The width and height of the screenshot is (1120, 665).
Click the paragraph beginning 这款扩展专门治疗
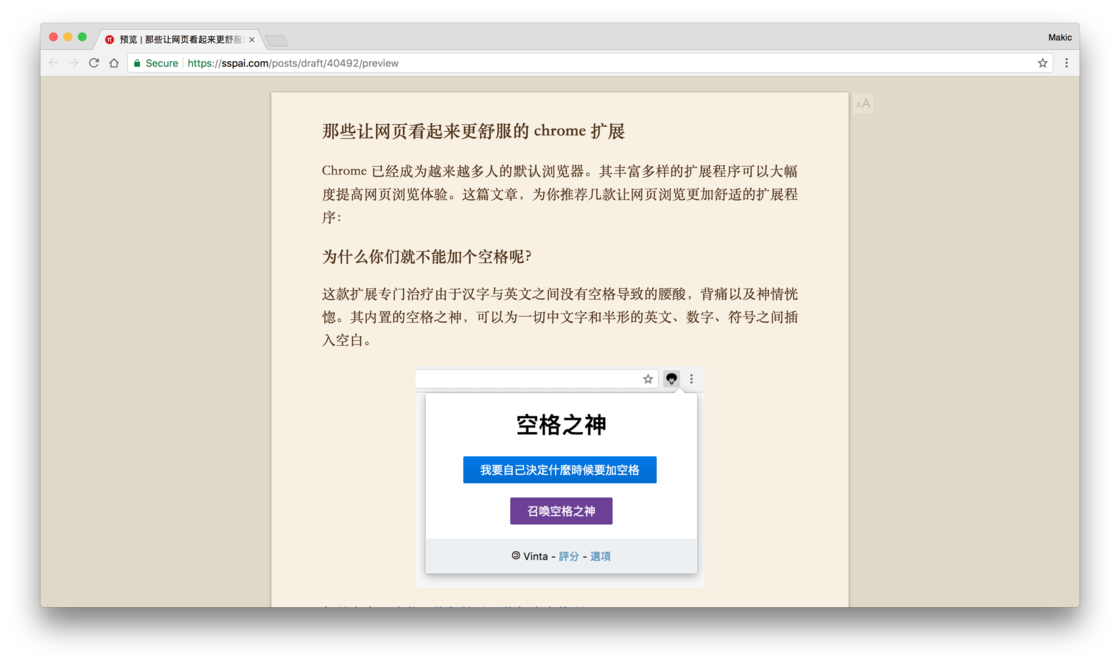click(x=559, y=316)
